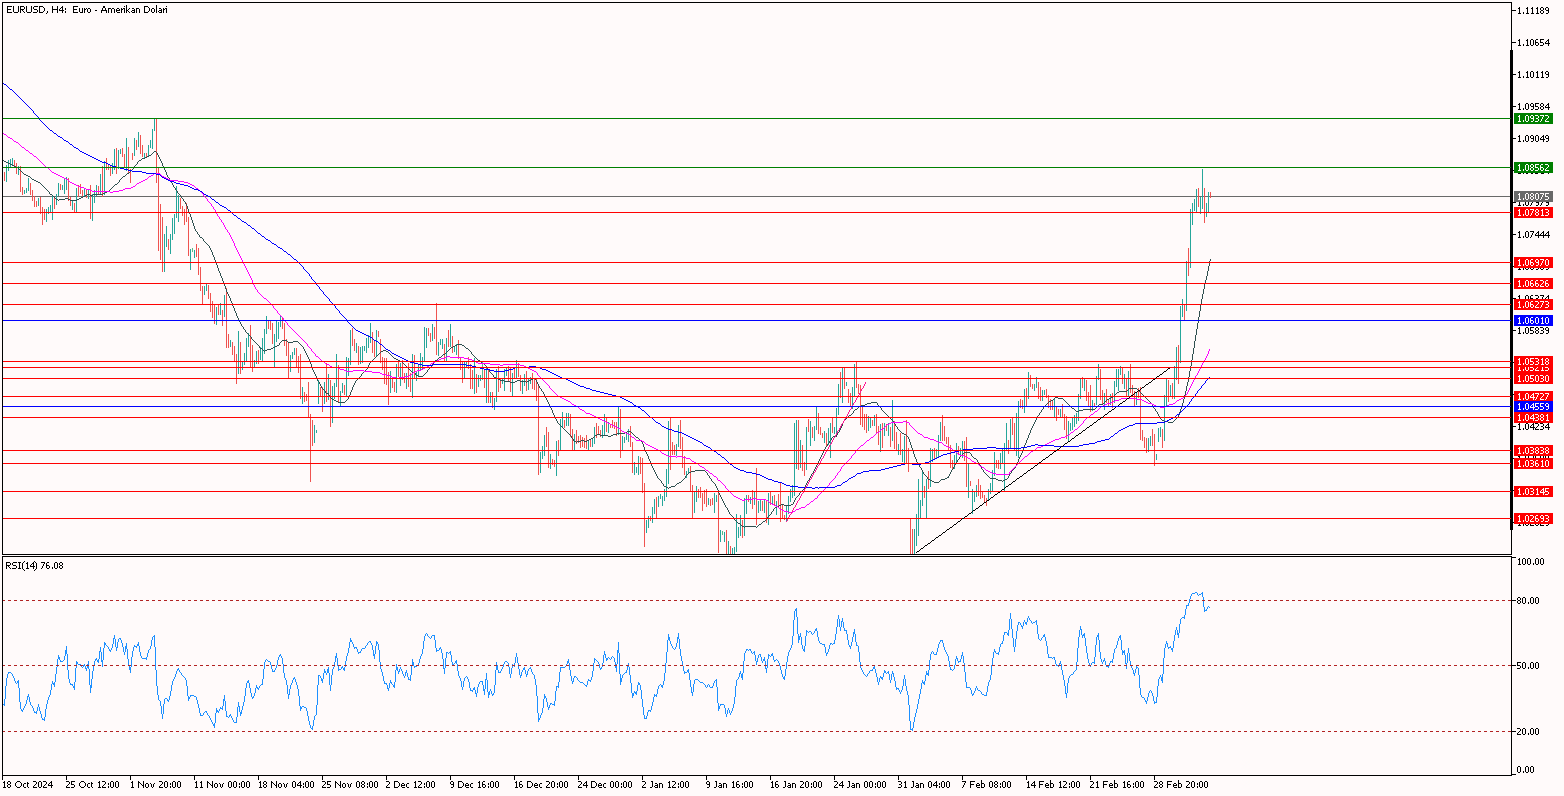Click the 9 Dec 16:00 time axis label
This screenshot has width=1564, height=796.
click(x=477, y=785)
